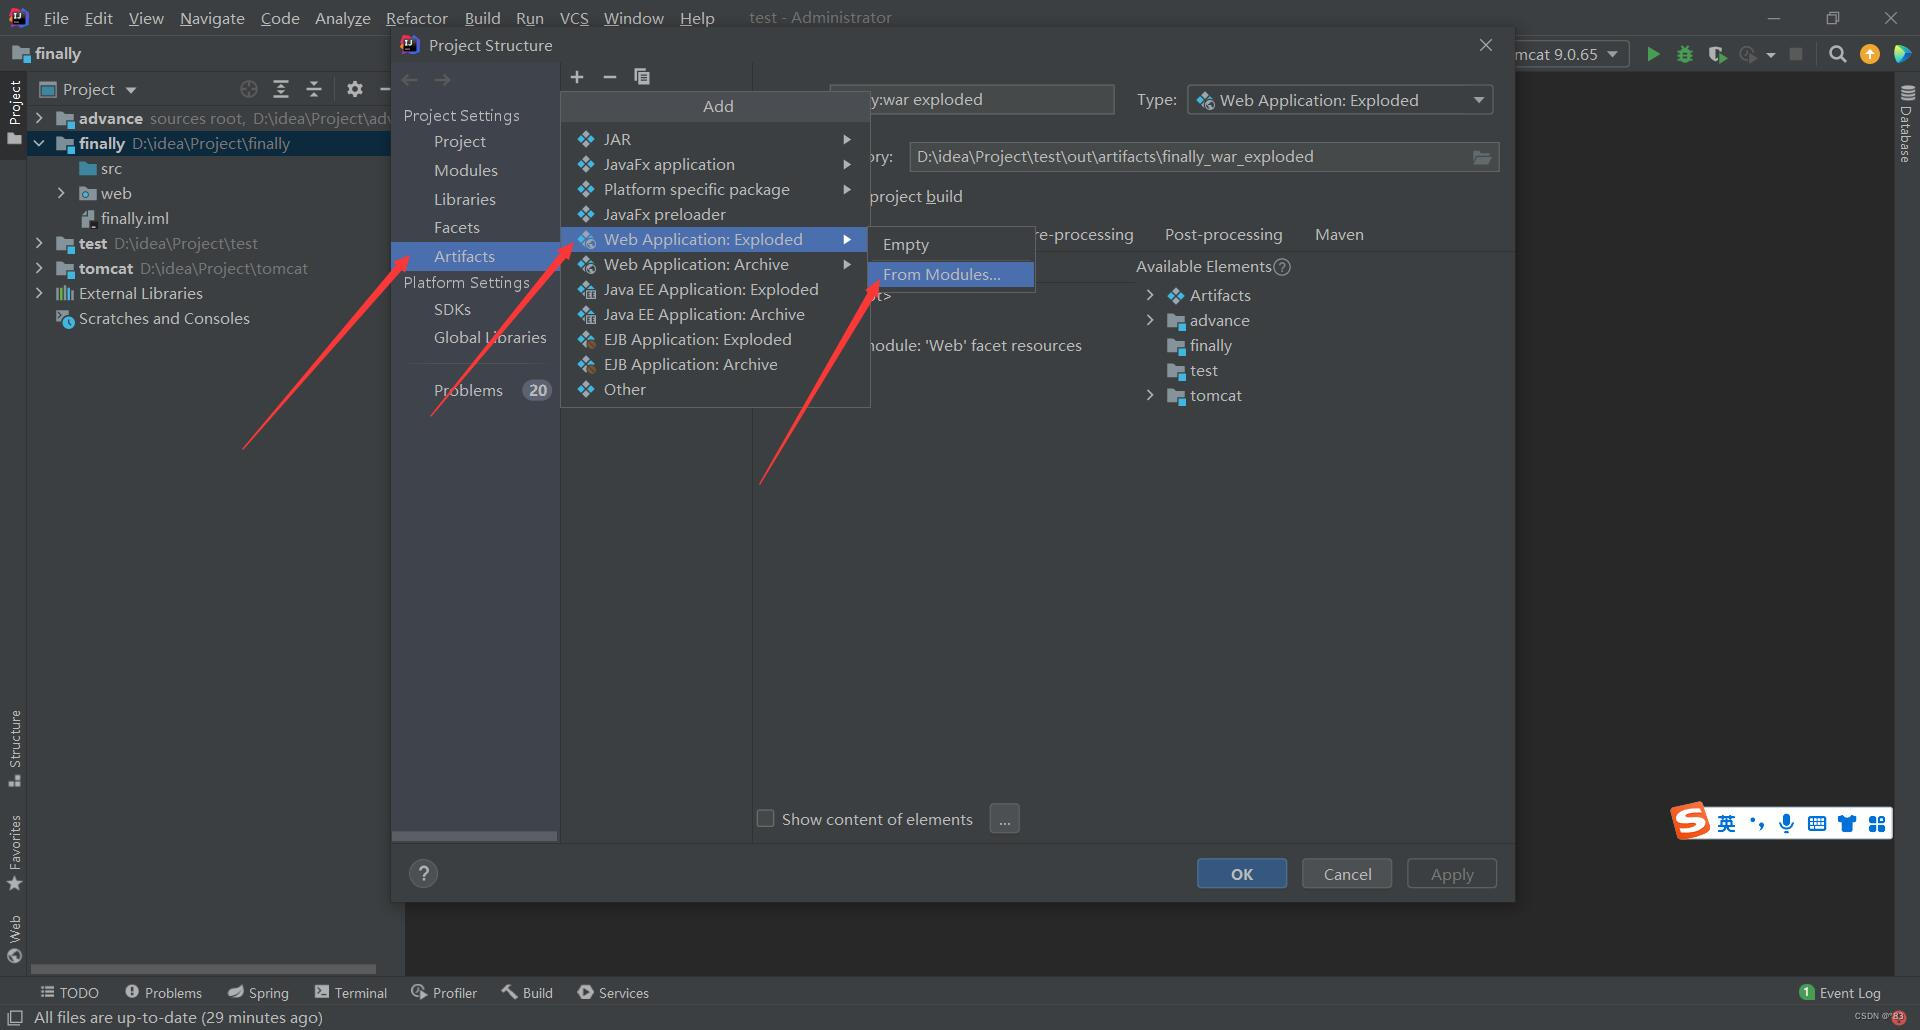This screenshot has width=1920, height=1030.
Task: Click the locate target icon in Project panel
Action: click(x=249, y=89)
